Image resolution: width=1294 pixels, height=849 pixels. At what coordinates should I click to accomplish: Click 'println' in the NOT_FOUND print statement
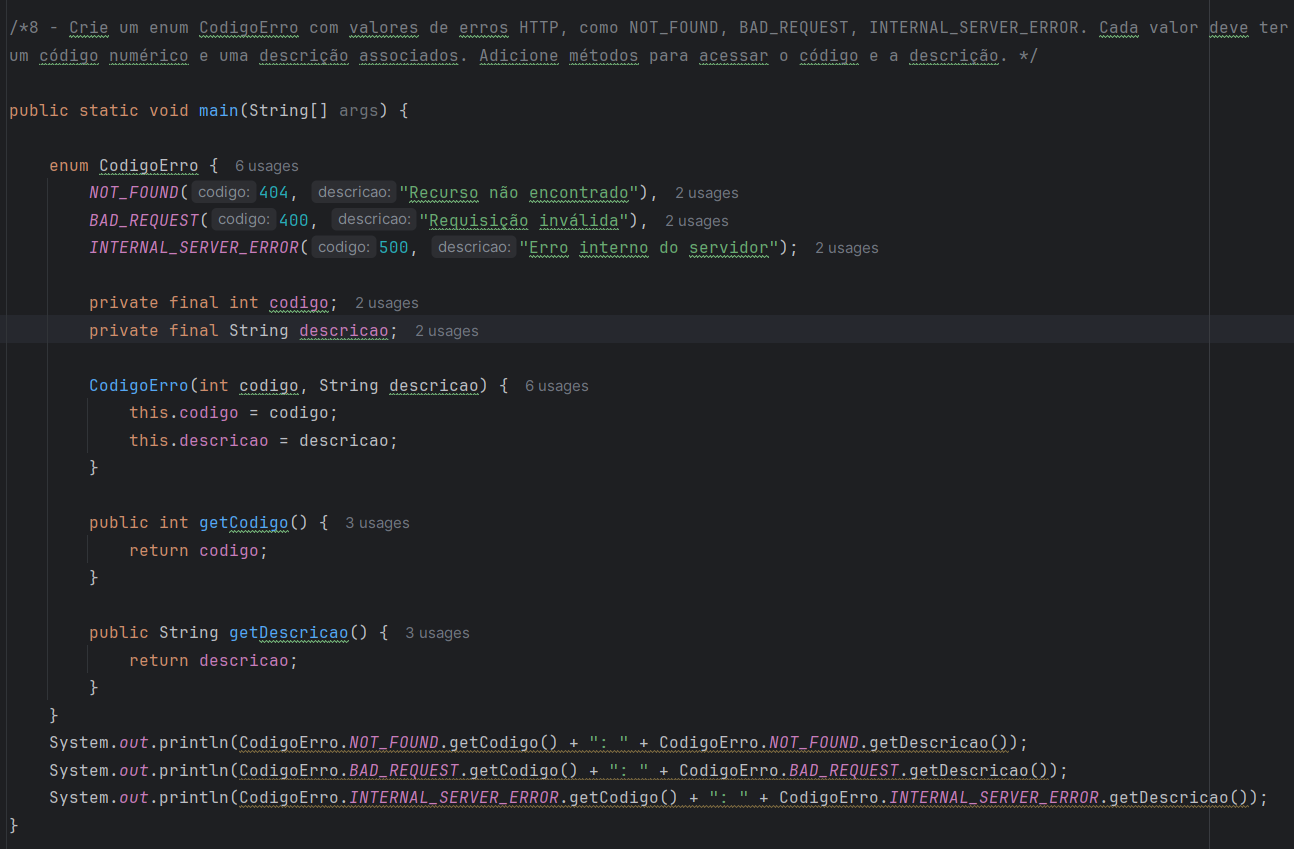point(194,743)
